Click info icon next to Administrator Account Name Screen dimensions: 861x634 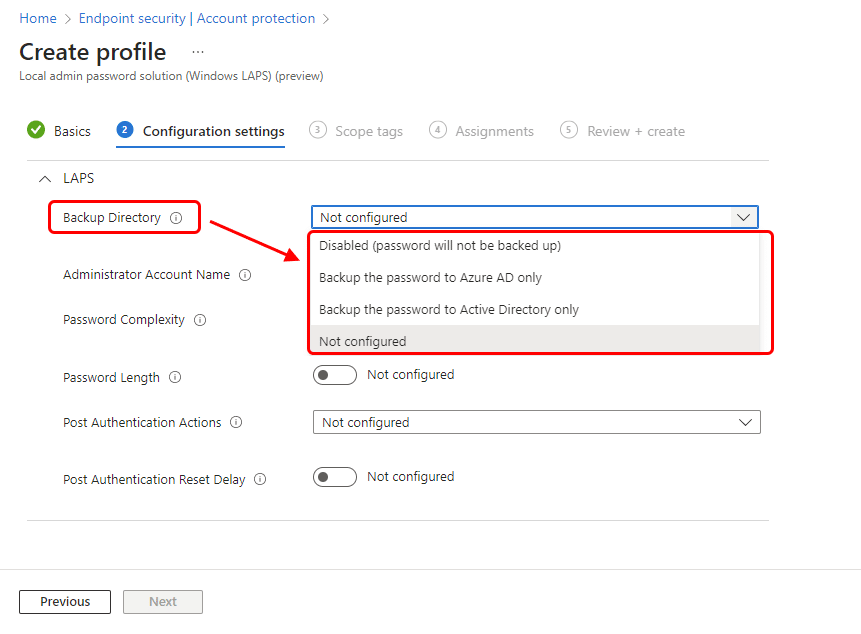(x=245, y=275)
